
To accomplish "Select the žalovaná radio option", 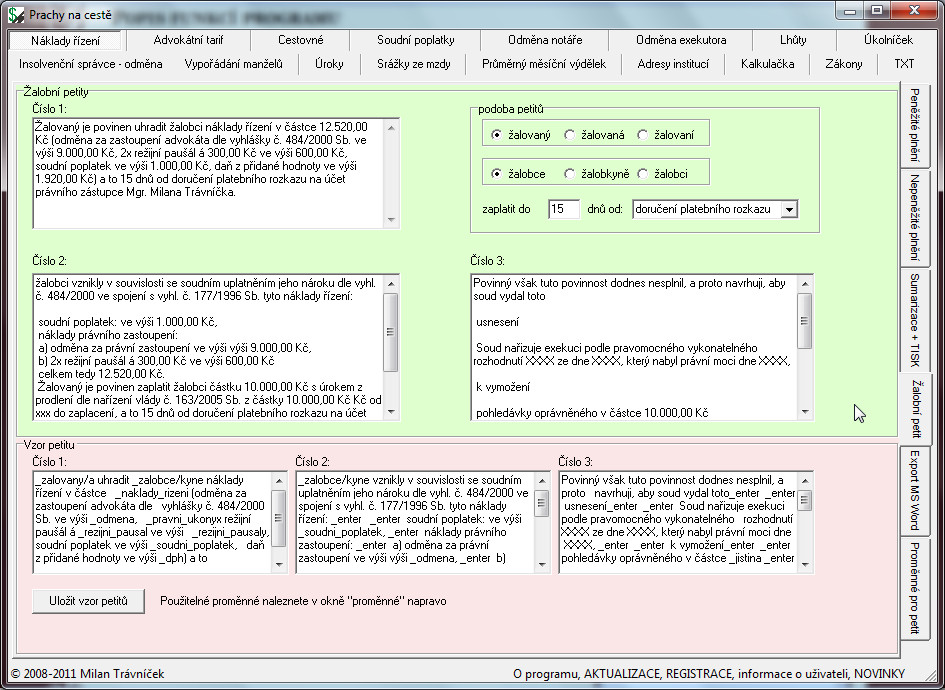I will tap(570, 135).
